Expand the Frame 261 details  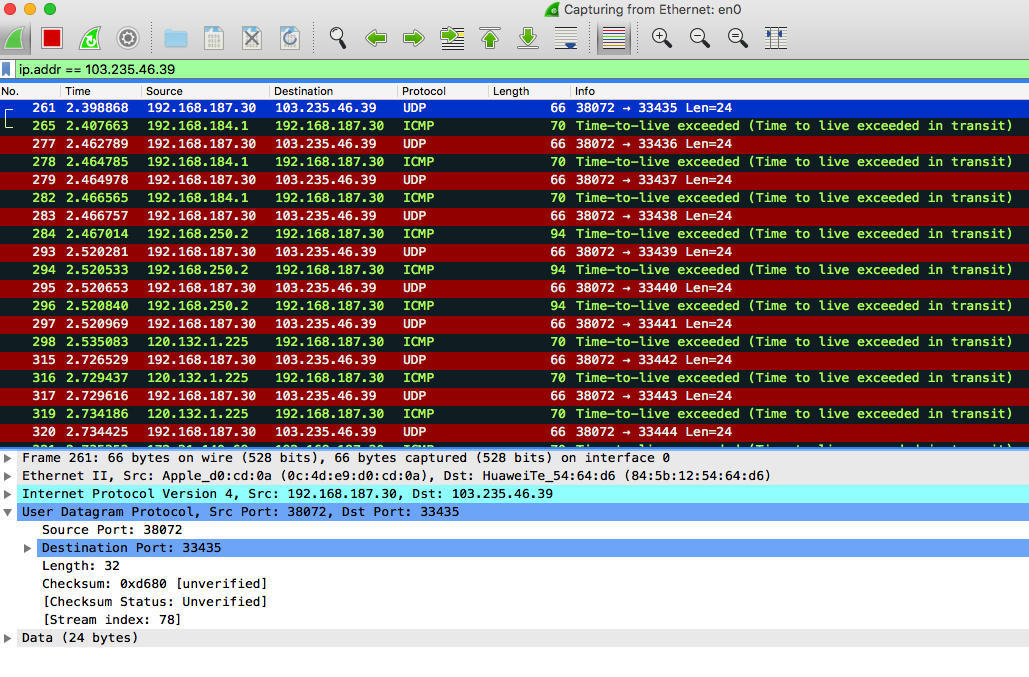(x=8, y=458)
